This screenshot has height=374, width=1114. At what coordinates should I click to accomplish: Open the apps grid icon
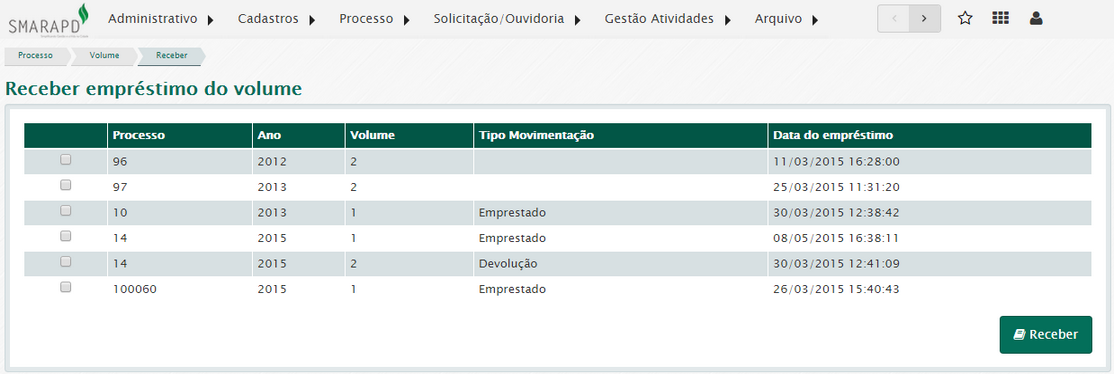point(1000,18)
